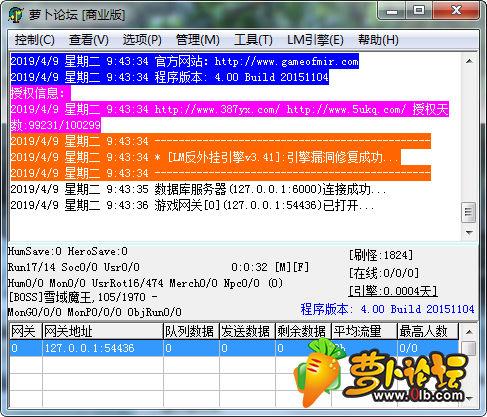The height and width of the screenshot is (417, 487).
Task: Click the log line with www.387yx.com
Action: 230,109
